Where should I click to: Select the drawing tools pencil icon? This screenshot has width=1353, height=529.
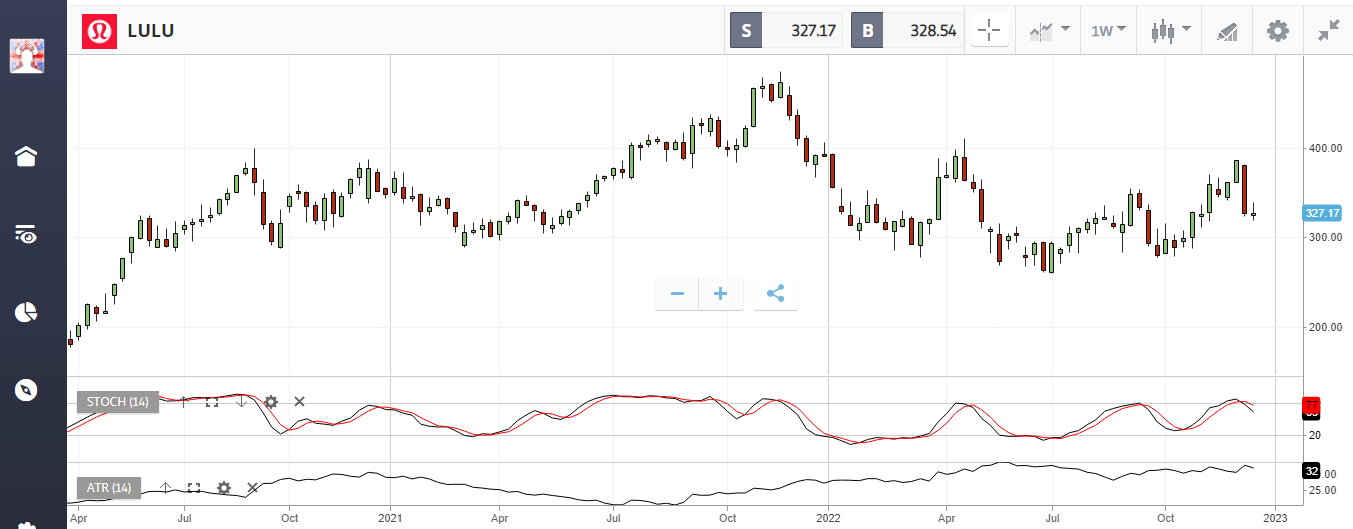[x=1227, y=31]
